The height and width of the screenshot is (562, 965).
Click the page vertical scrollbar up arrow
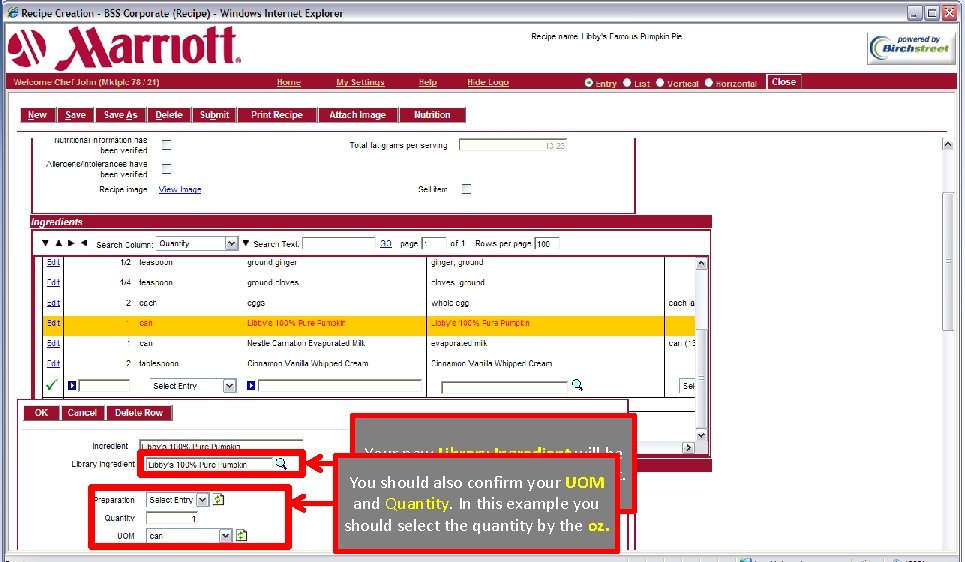pos(948,144)
